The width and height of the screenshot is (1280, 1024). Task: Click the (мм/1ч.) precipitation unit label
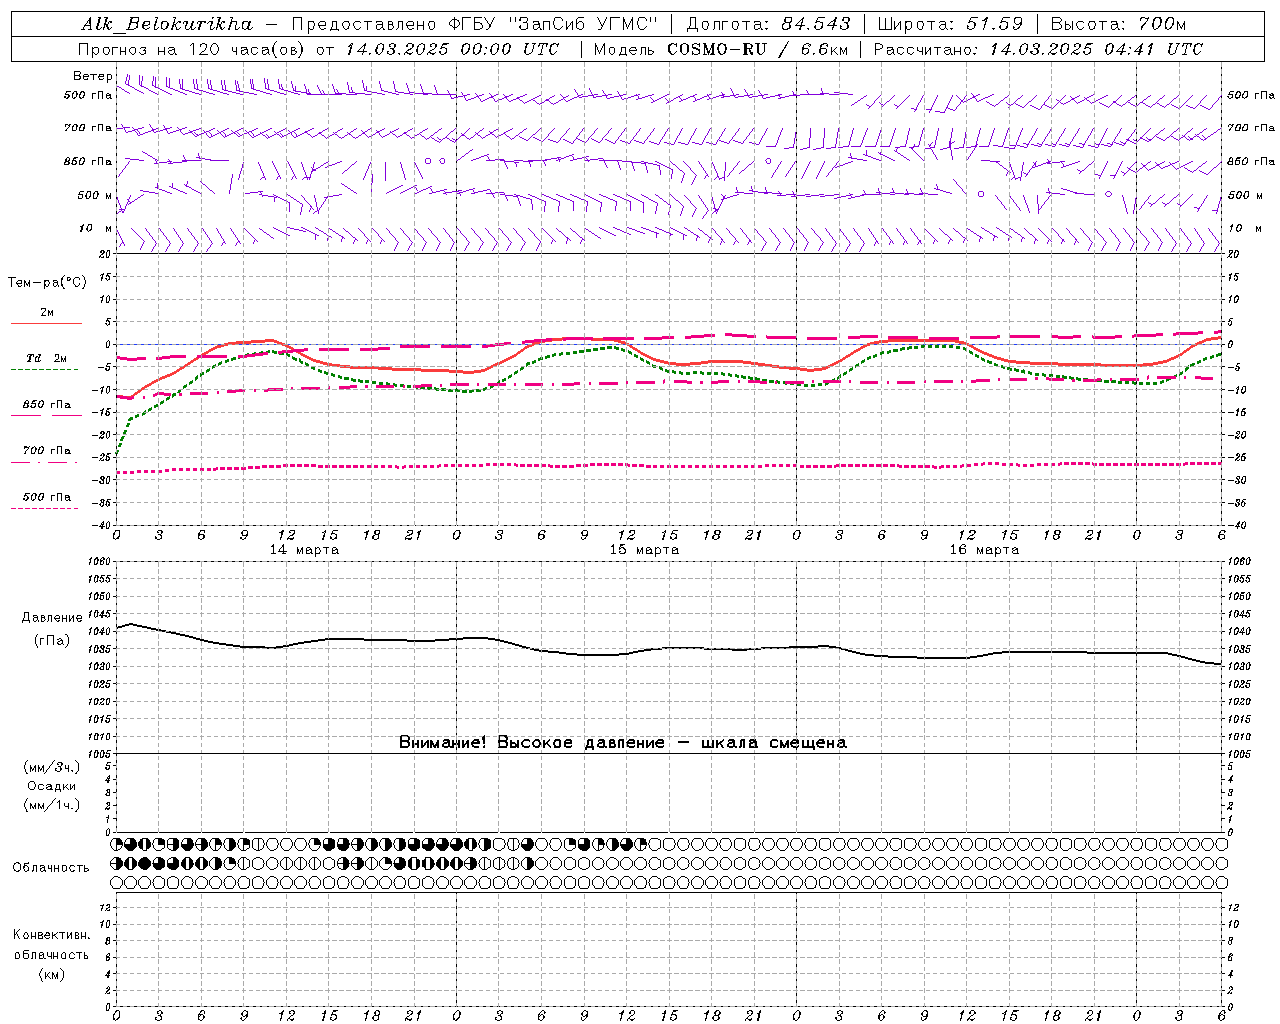coord(51,805)
